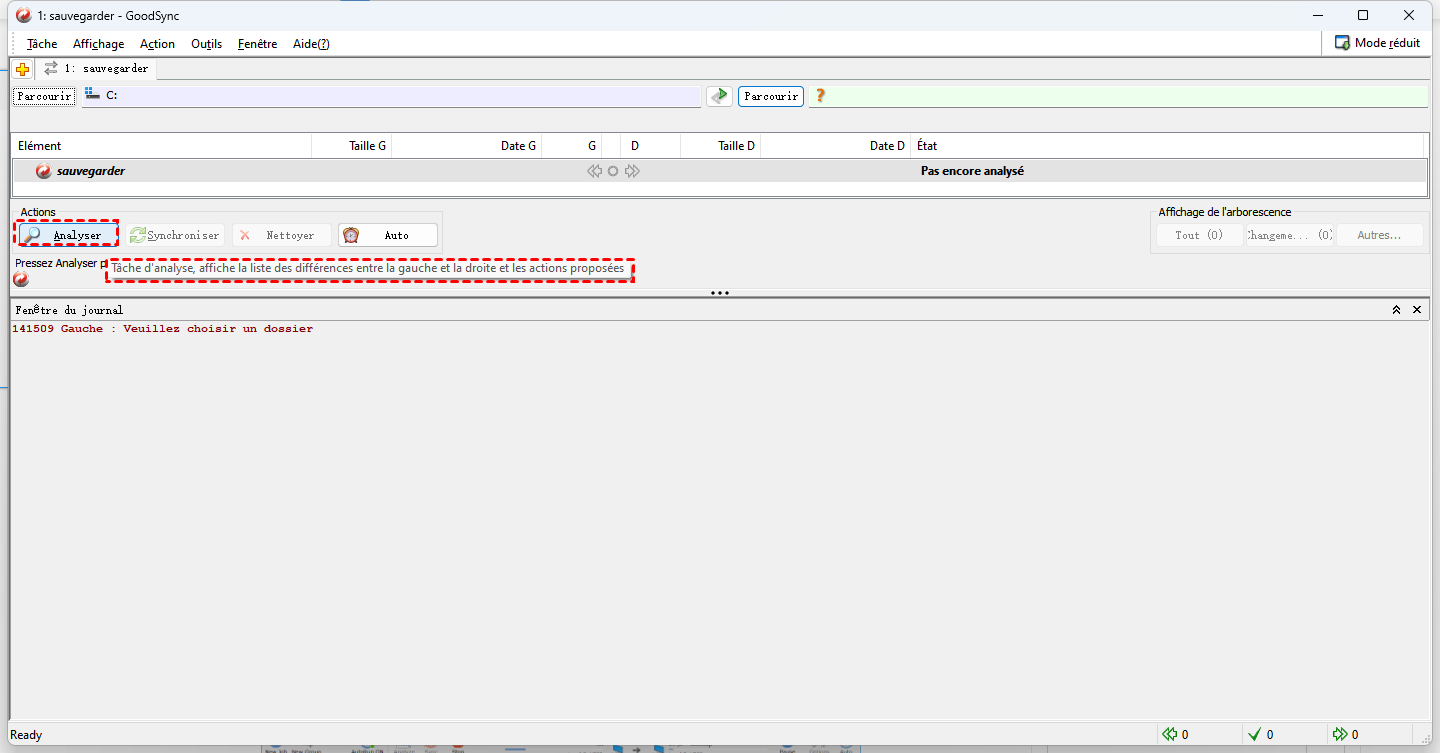
Task: Click the left-arrow counter in the status bar
Action: [1175, 734]
